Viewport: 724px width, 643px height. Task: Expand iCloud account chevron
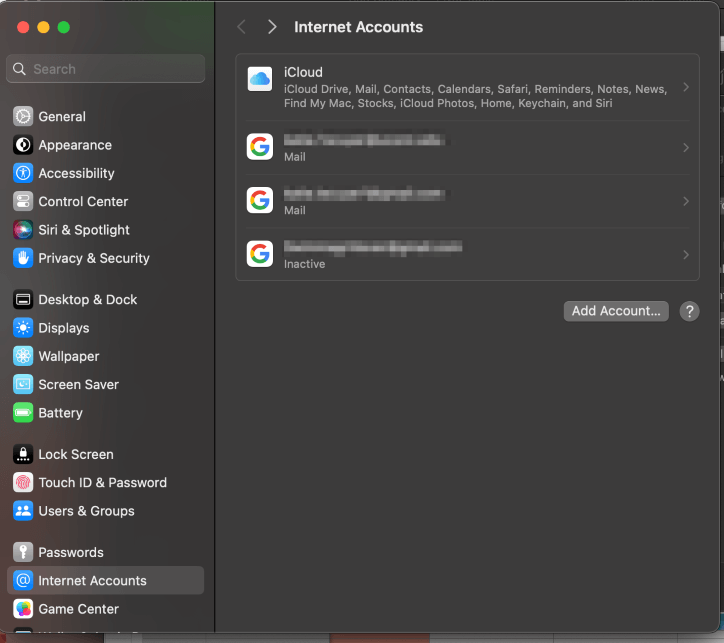point(686,87)
